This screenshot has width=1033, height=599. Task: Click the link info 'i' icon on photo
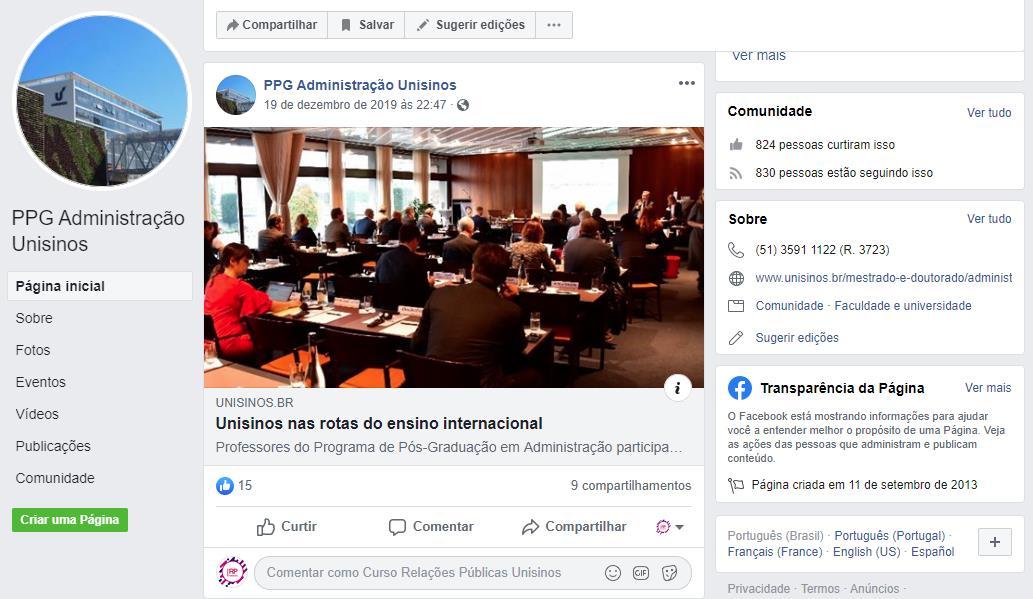(x=677, y=388)
